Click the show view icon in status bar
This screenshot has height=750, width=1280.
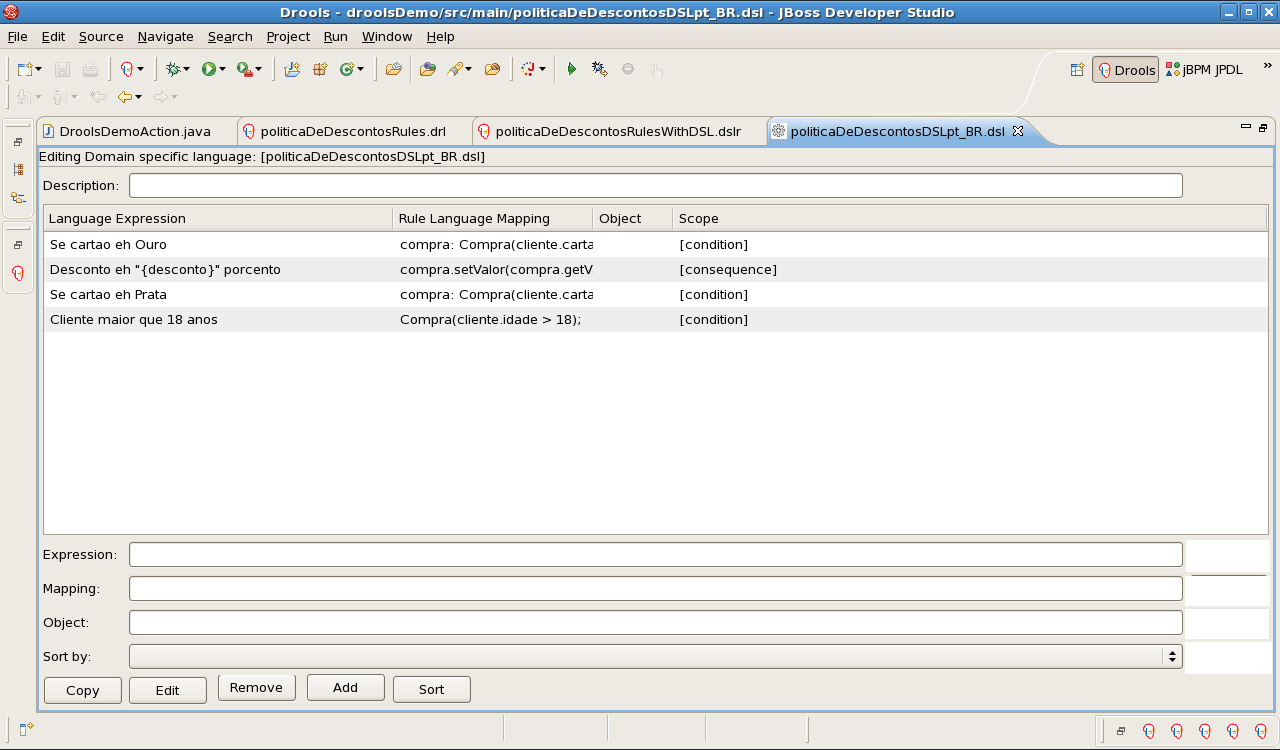click(26, 730)
